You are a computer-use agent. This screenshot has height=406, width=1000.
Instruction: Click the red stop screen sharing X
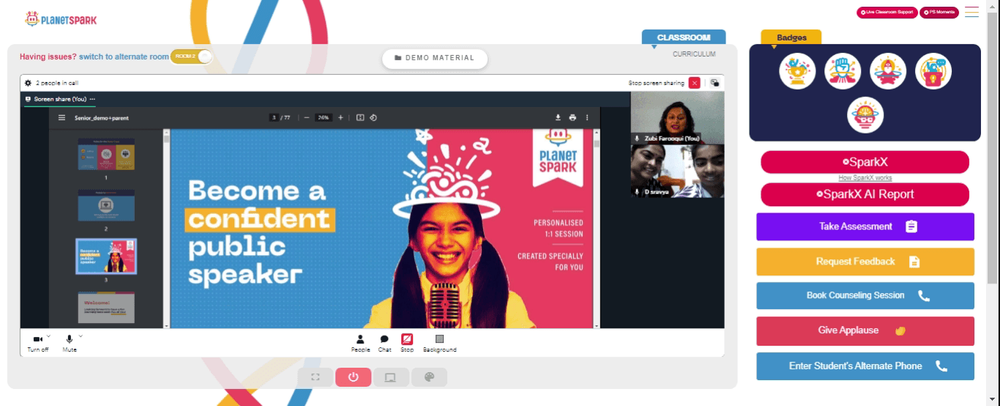click(x=695, y=83)
